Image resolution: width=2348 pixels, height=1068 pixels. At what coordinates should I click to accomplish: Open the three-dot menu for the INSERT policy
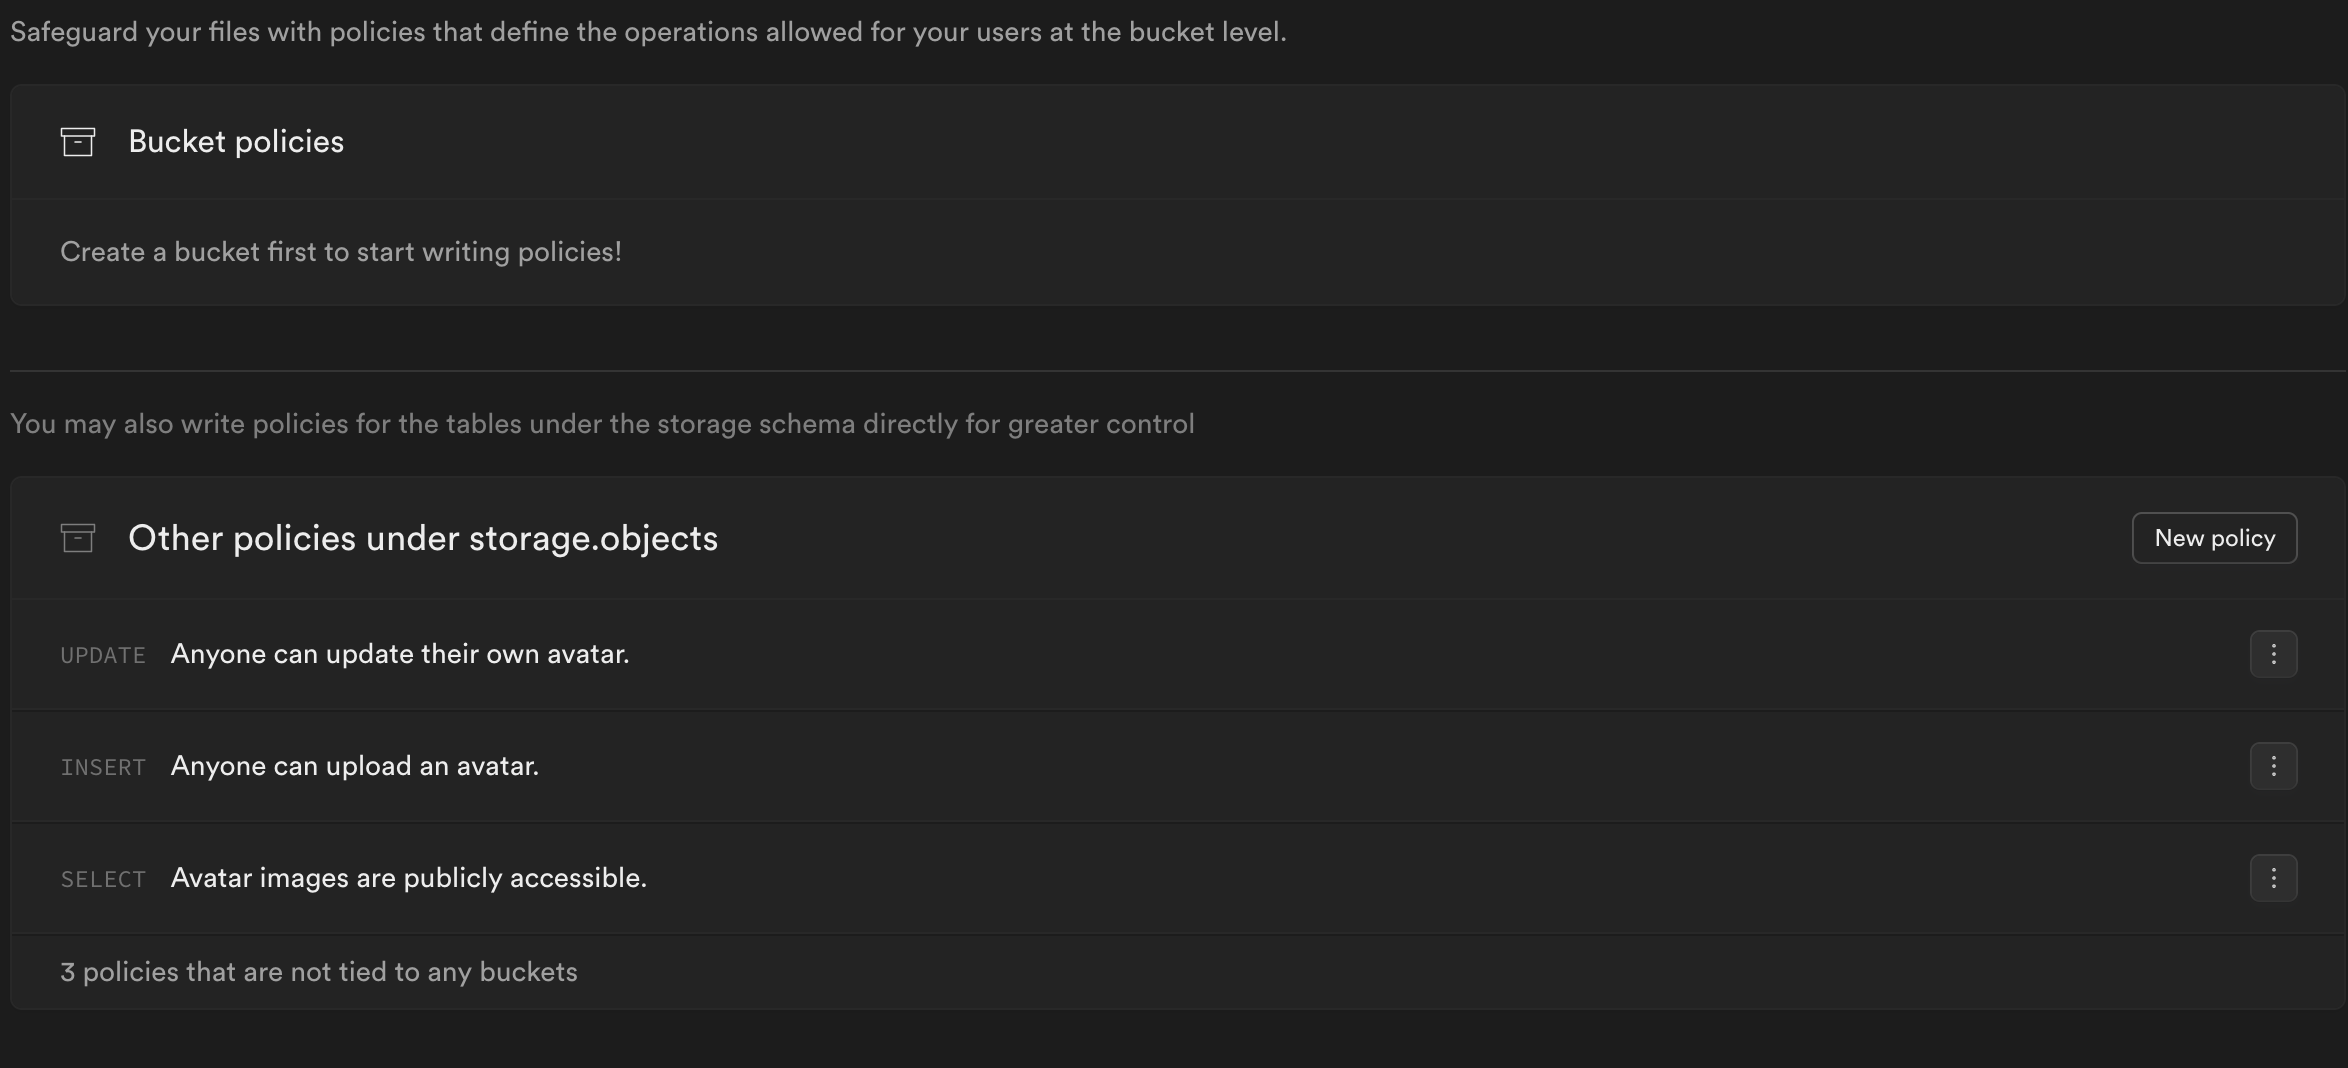(2273, 766)
